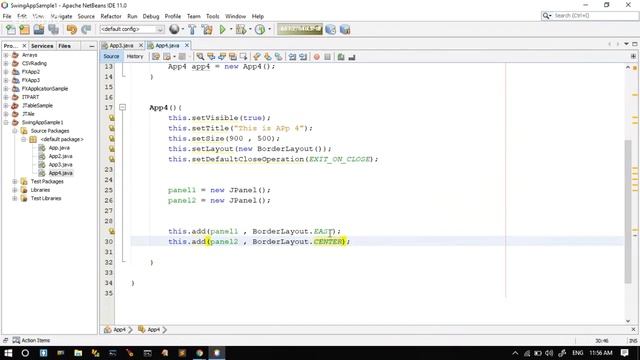Expand the Arrays project node

click(6, 55)
